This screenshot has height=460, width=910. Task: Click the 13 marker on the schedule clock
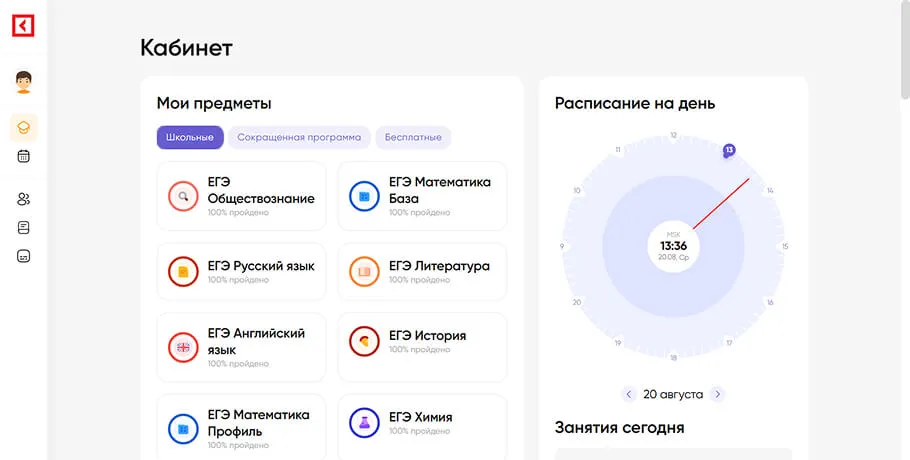click(729, 150)
